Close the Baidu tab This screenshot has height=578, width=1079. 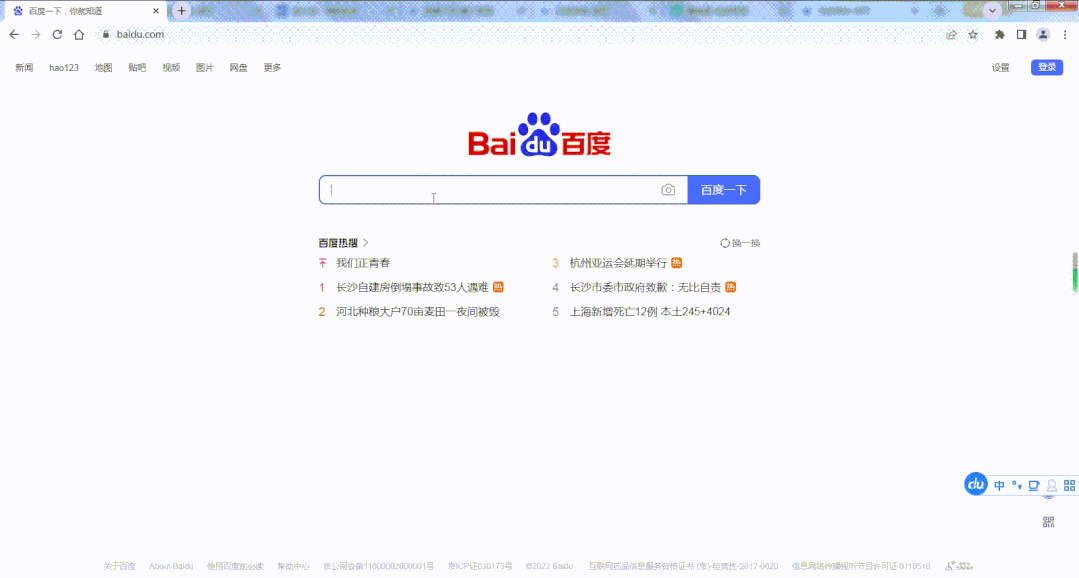156,11
